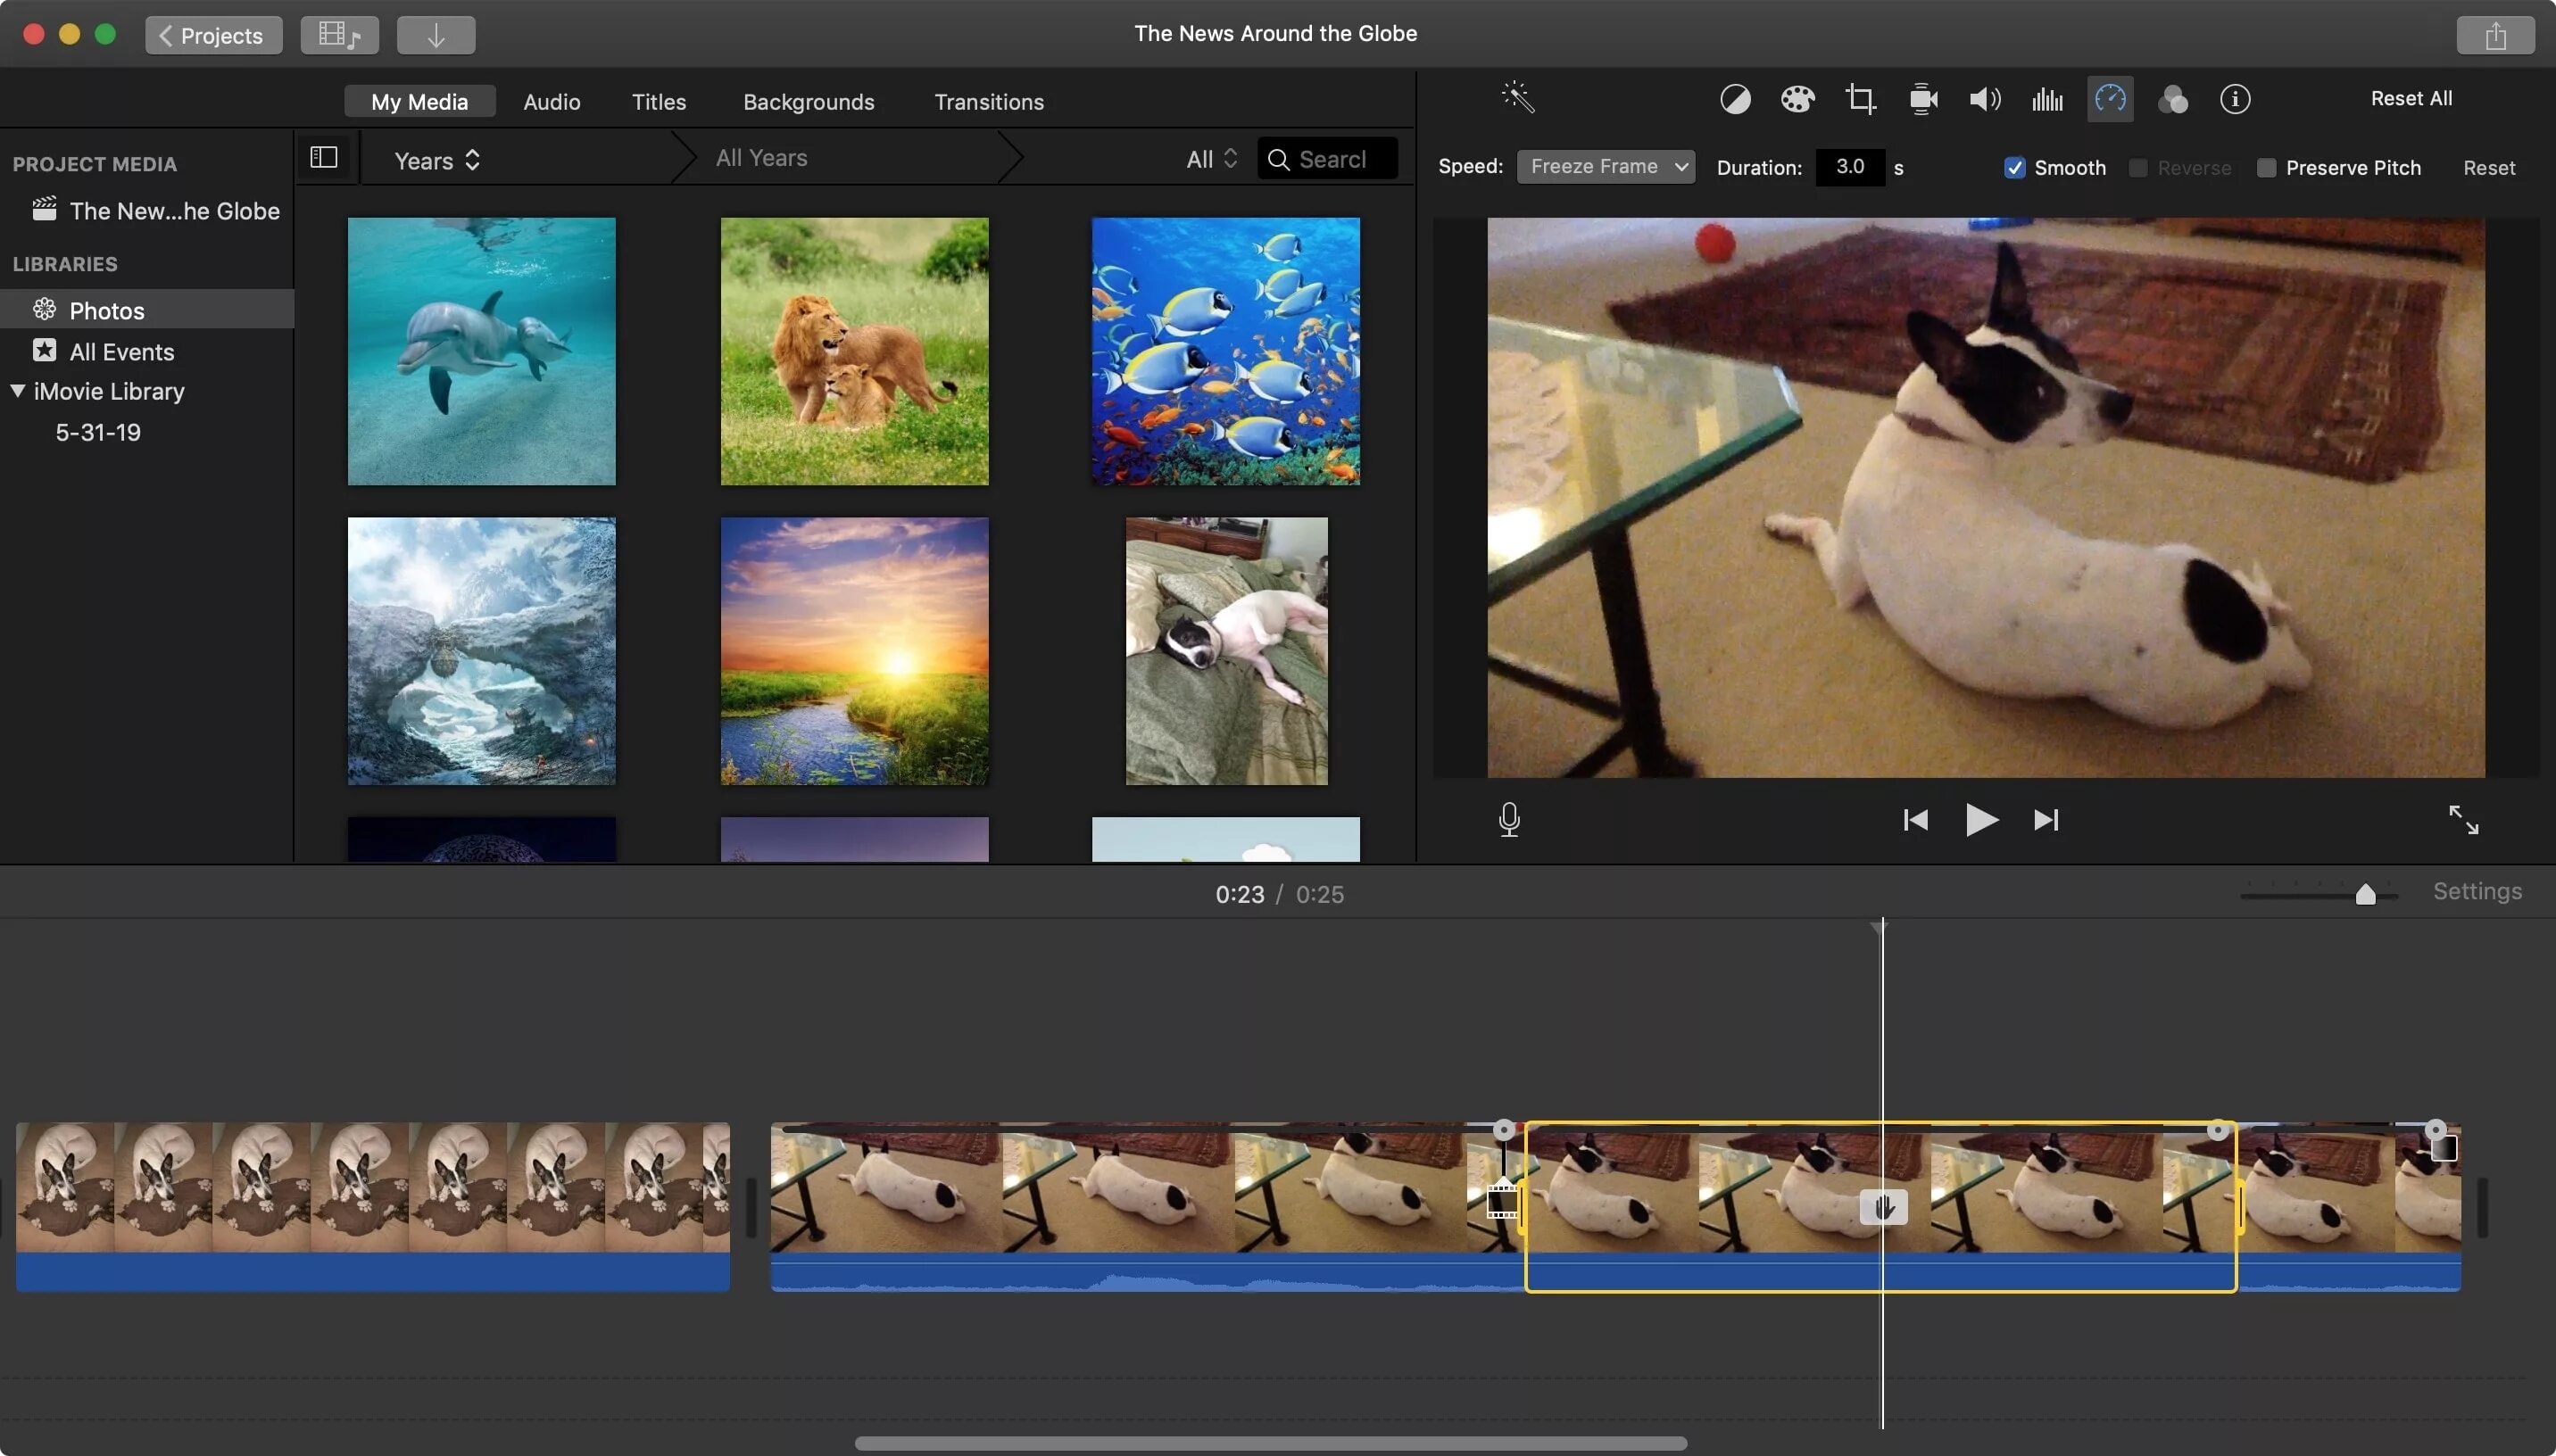Open noise reduction and equalizer tool
Viewport: 2556px width, 1456px height.
(x=2047, y=99)
